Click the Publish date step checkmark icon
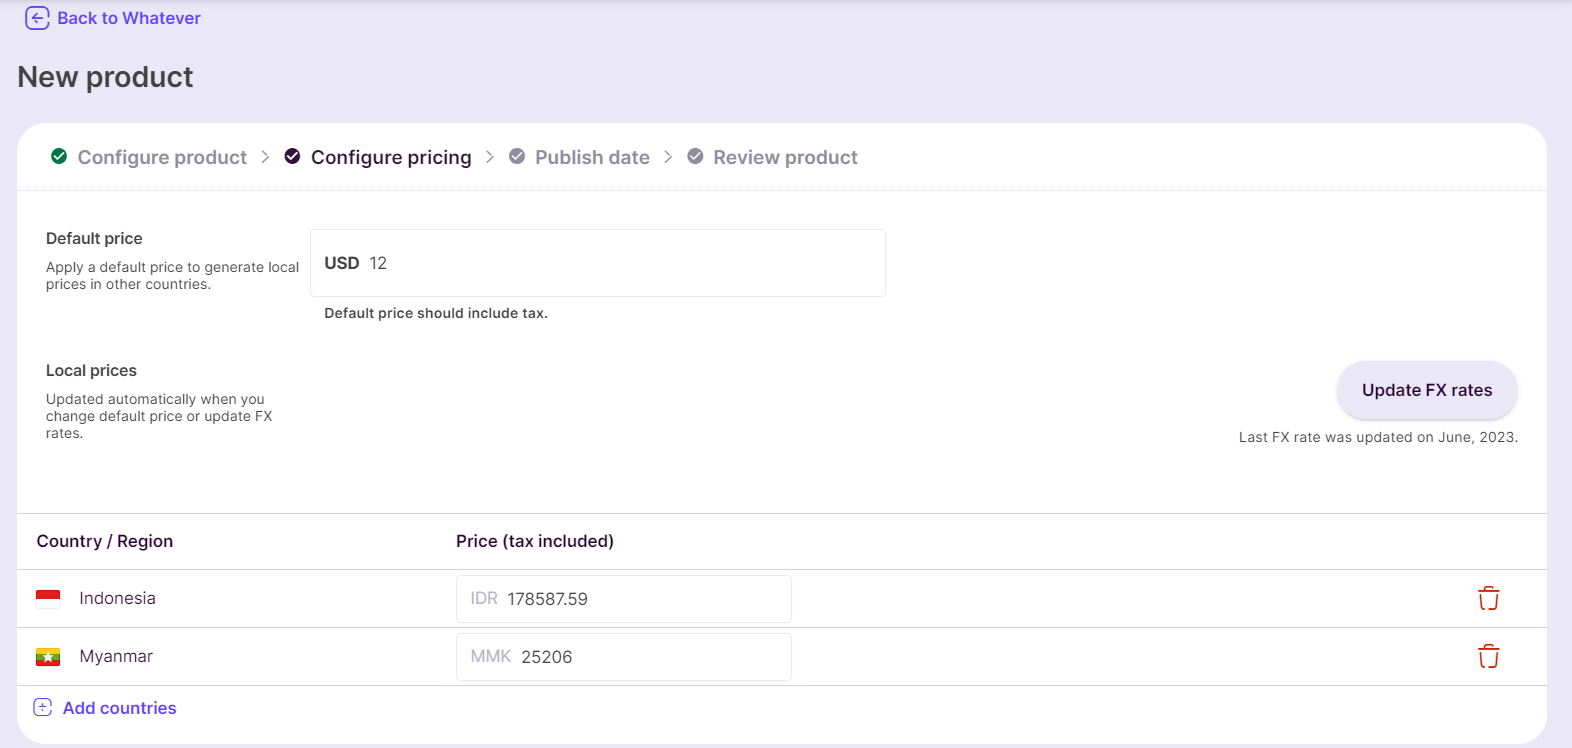 [x=517, y=156]
